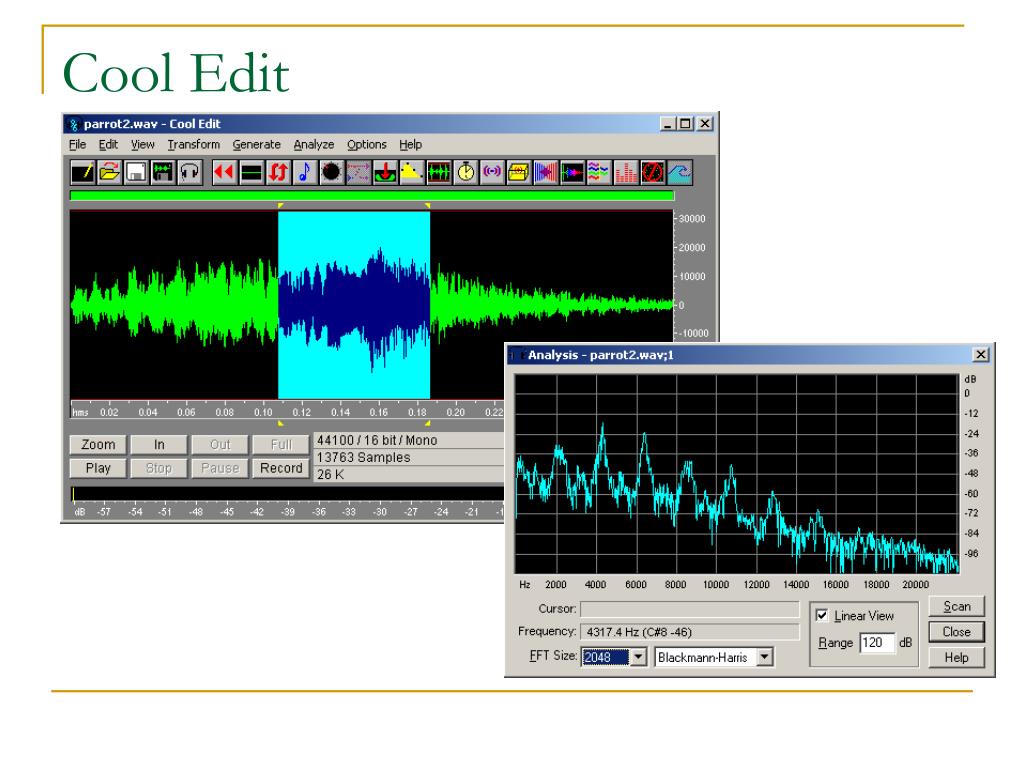Image resolution: width=1024 pixels, height=768 pixels.
Task: Click the colored spike Filter icon
Action: click(572, 172)
